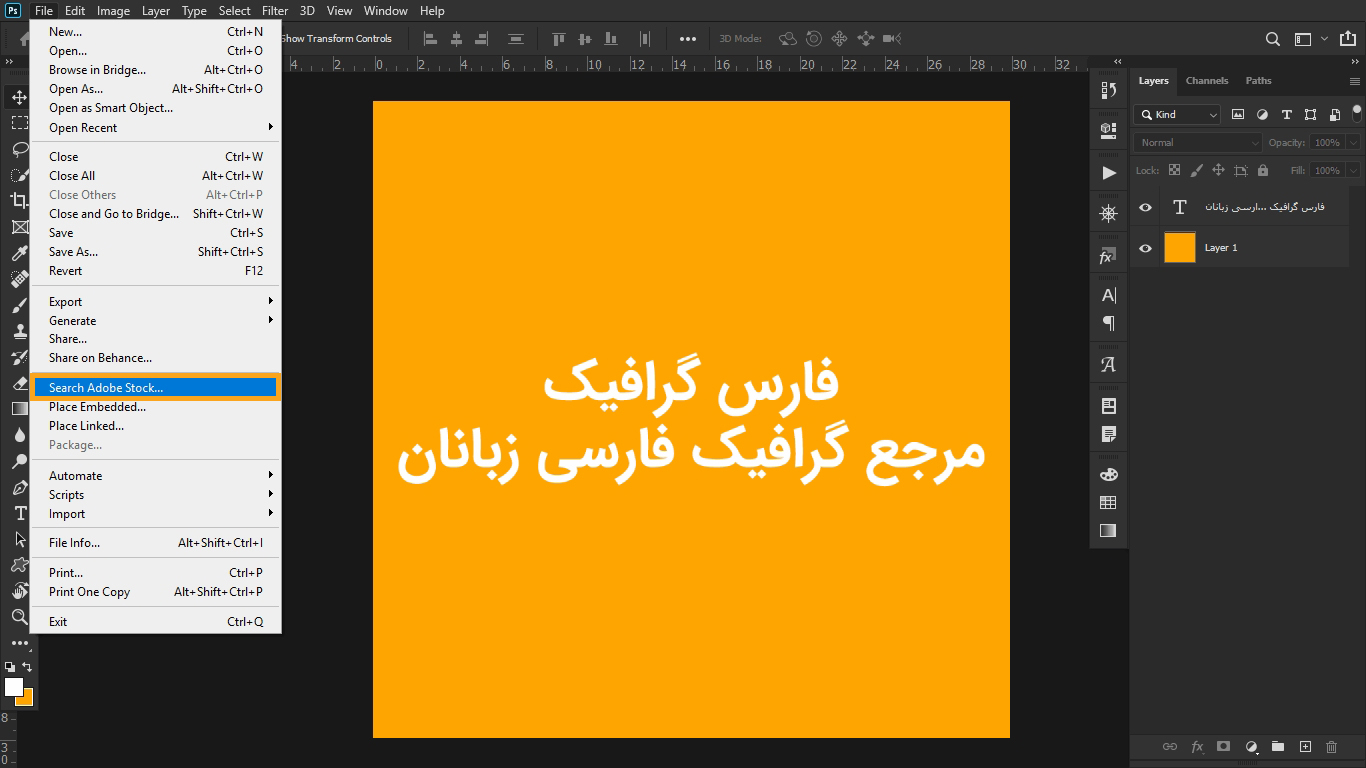Select the Crop tool
The width and height of the screenshot is (1366, 768).
click(x=18, y=200)
